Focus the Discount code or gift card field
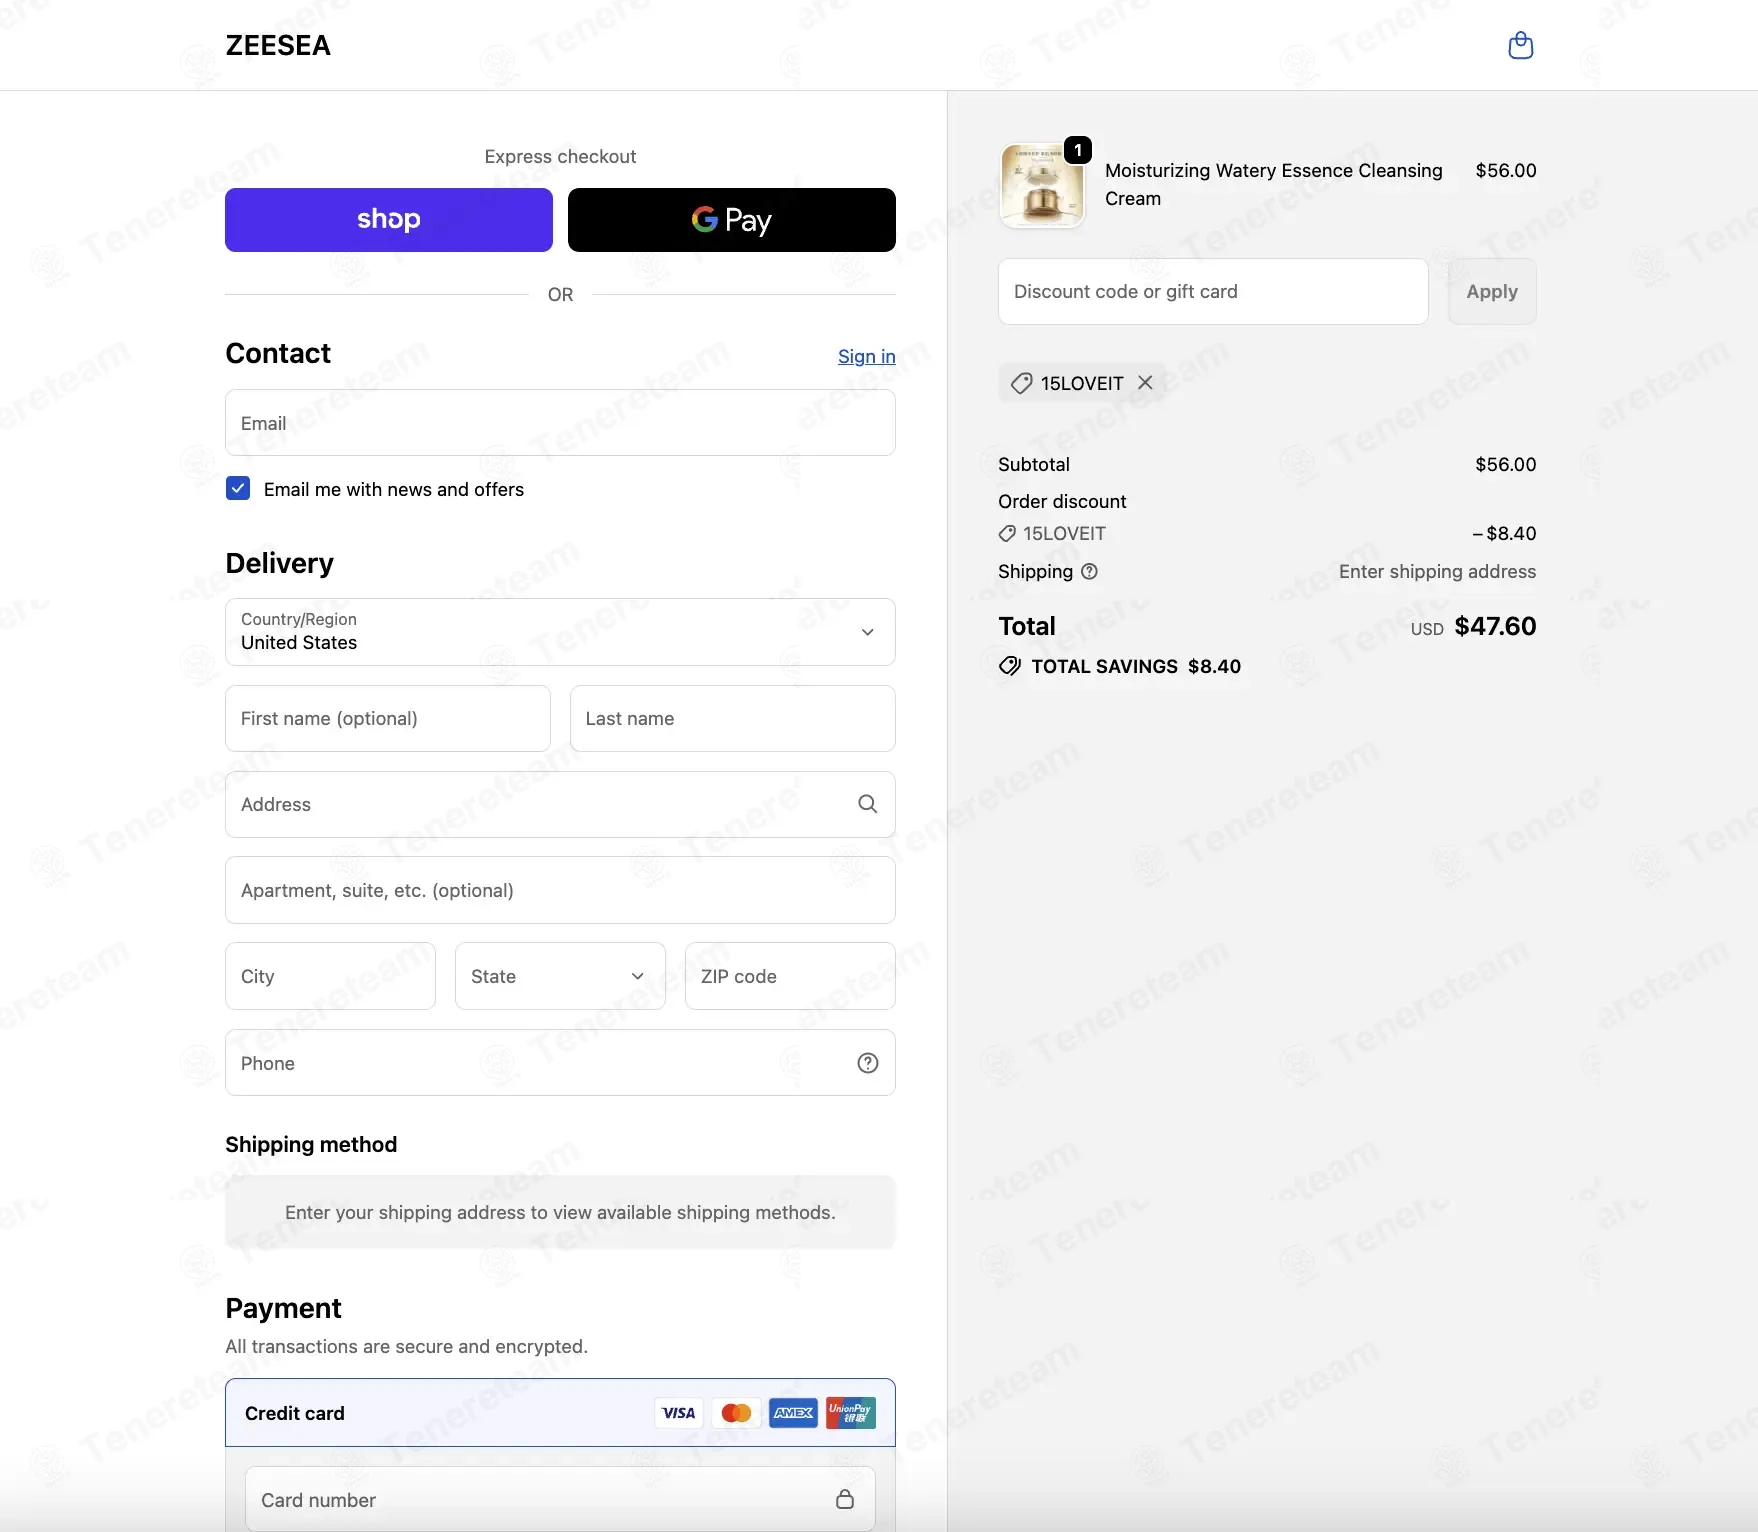 pyautogui.click(x=1213, y=291)
